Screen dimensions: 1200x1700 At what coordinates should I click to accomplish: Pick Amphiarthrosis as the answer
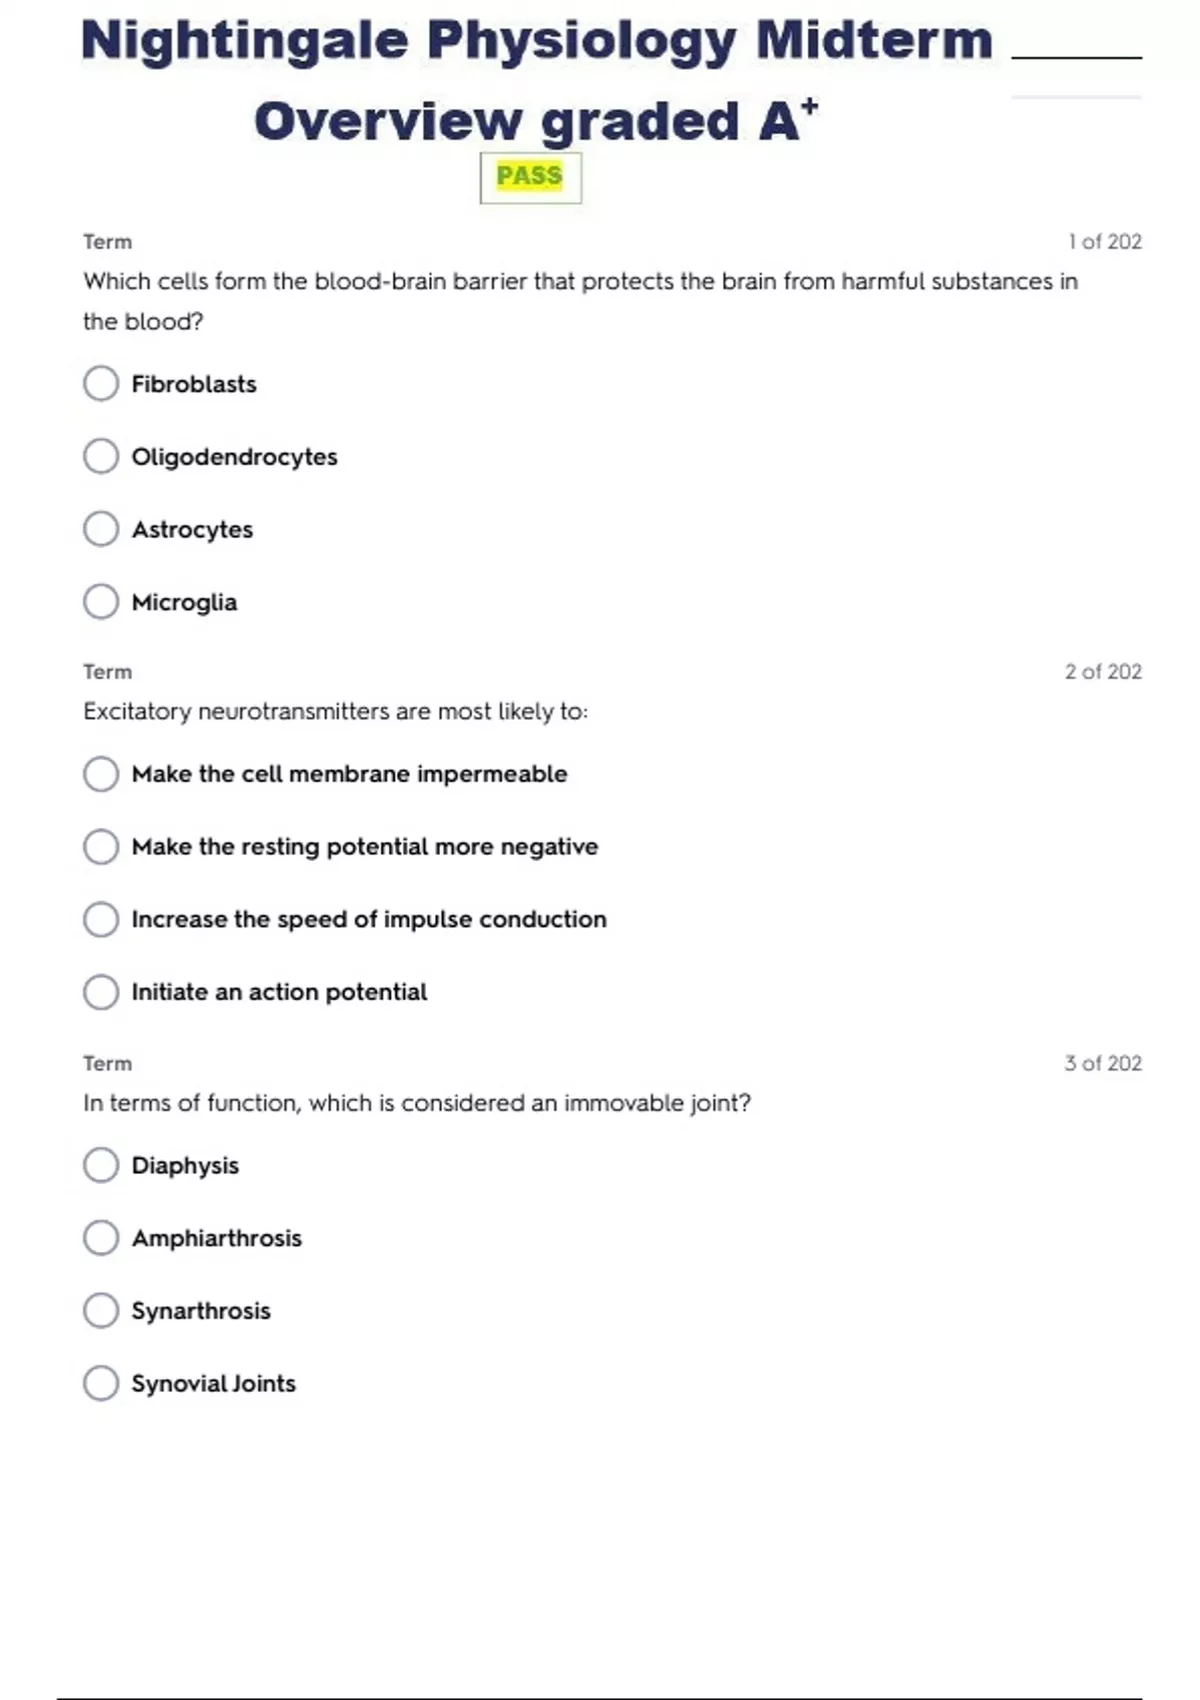(x=101, y=1238)
